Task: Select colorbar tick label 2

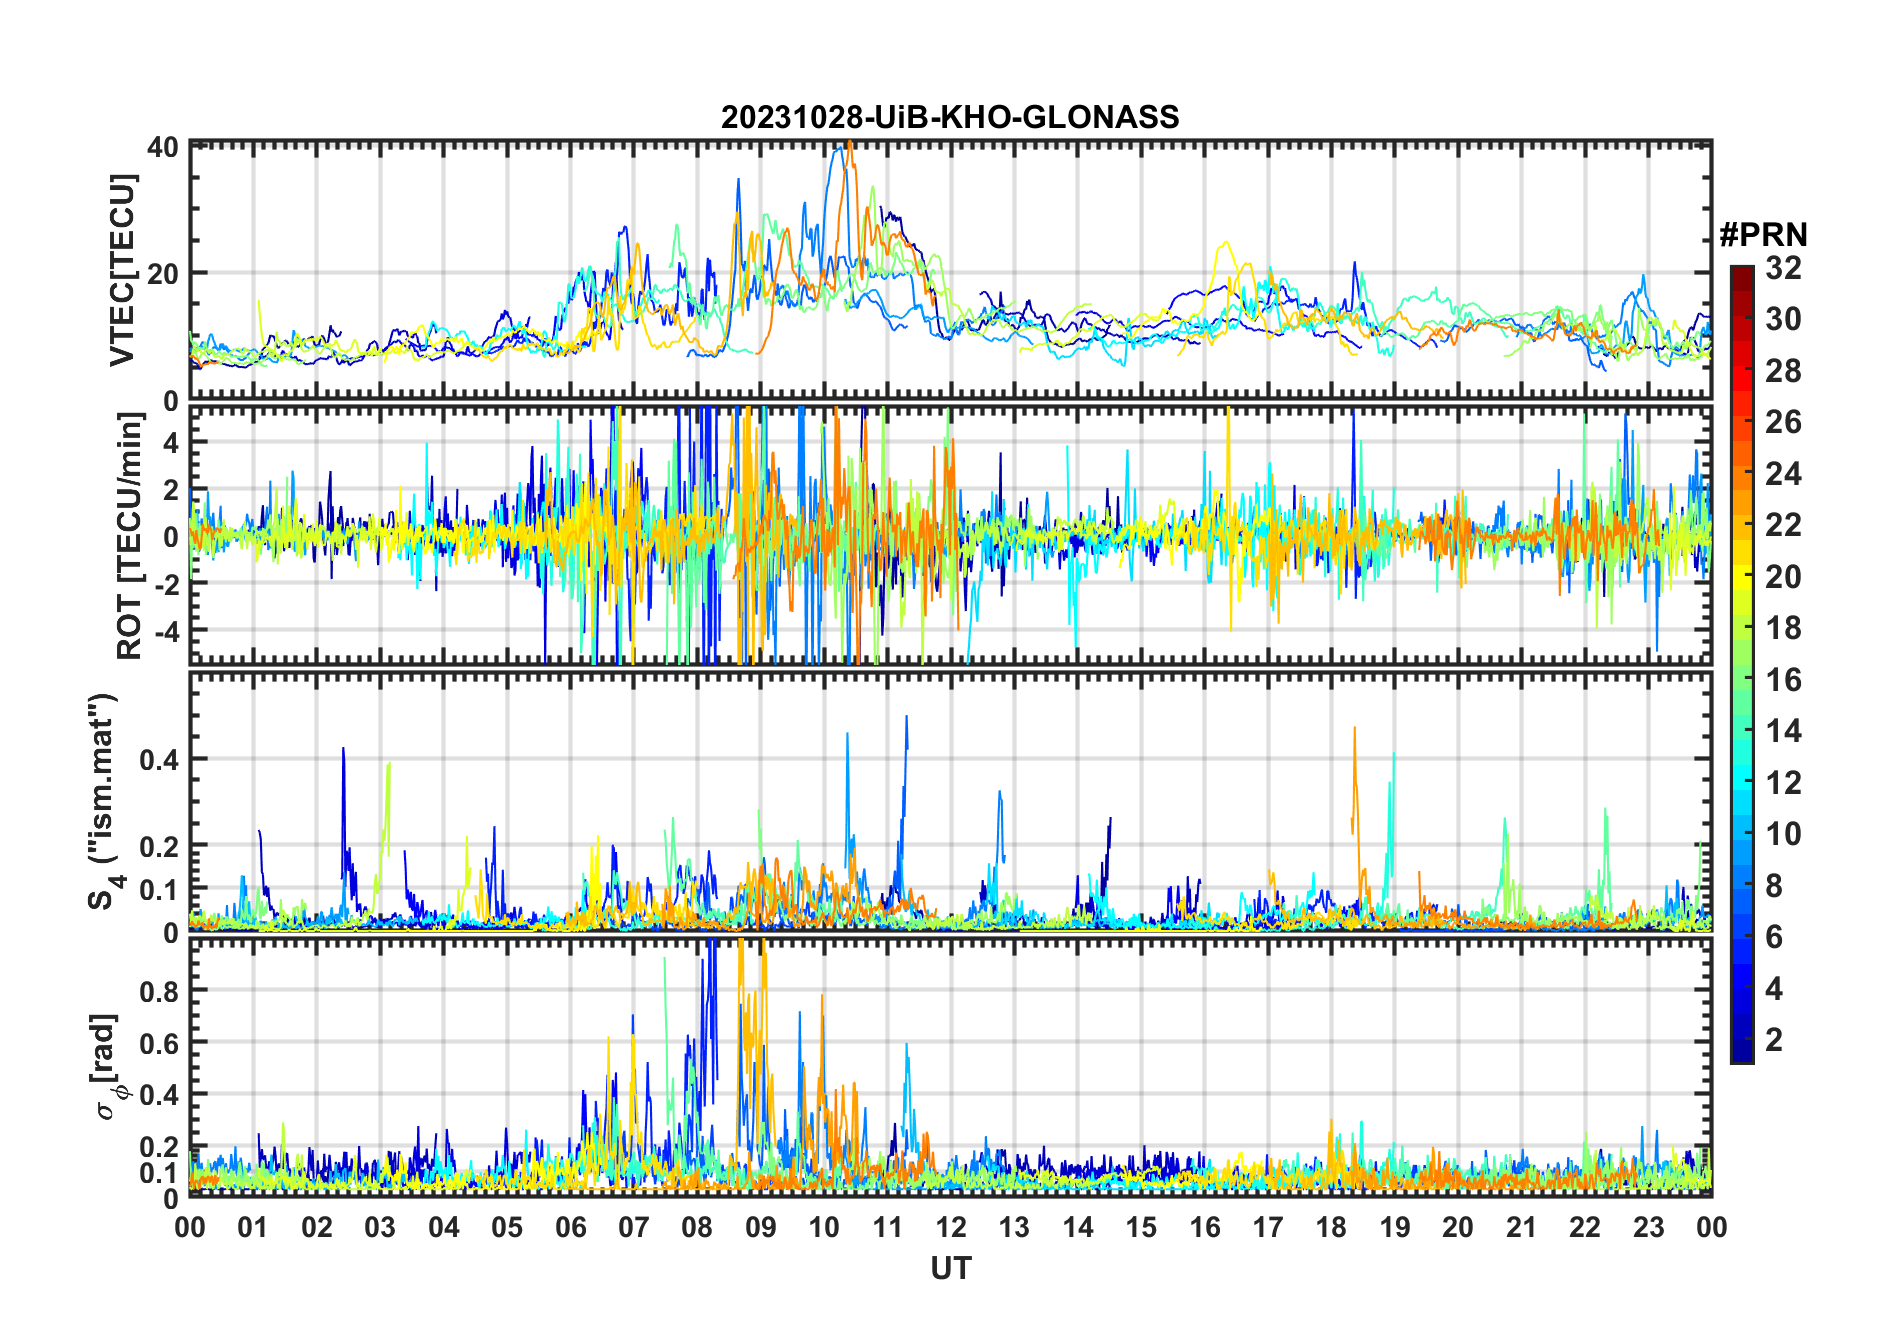Action: [x=1774, y=1040]
